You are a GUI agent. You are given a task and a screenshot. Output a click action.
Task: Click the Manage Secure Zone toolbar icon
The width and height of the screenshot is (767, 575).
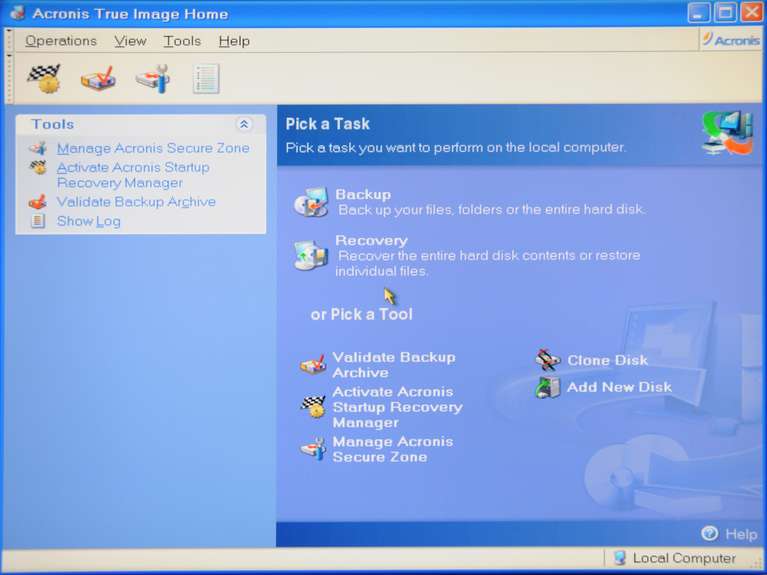pyautogui.click(x=153, y=78)
